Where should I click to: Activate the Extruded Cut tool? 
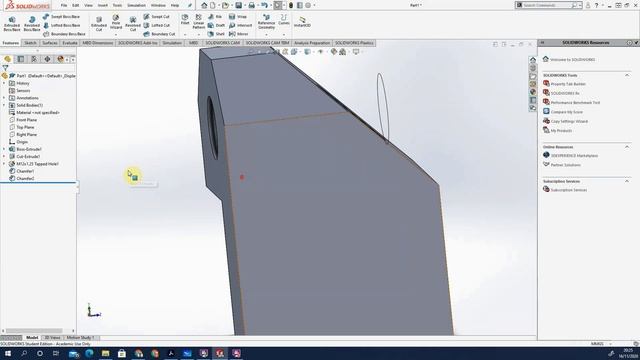(x=99, y=24)
